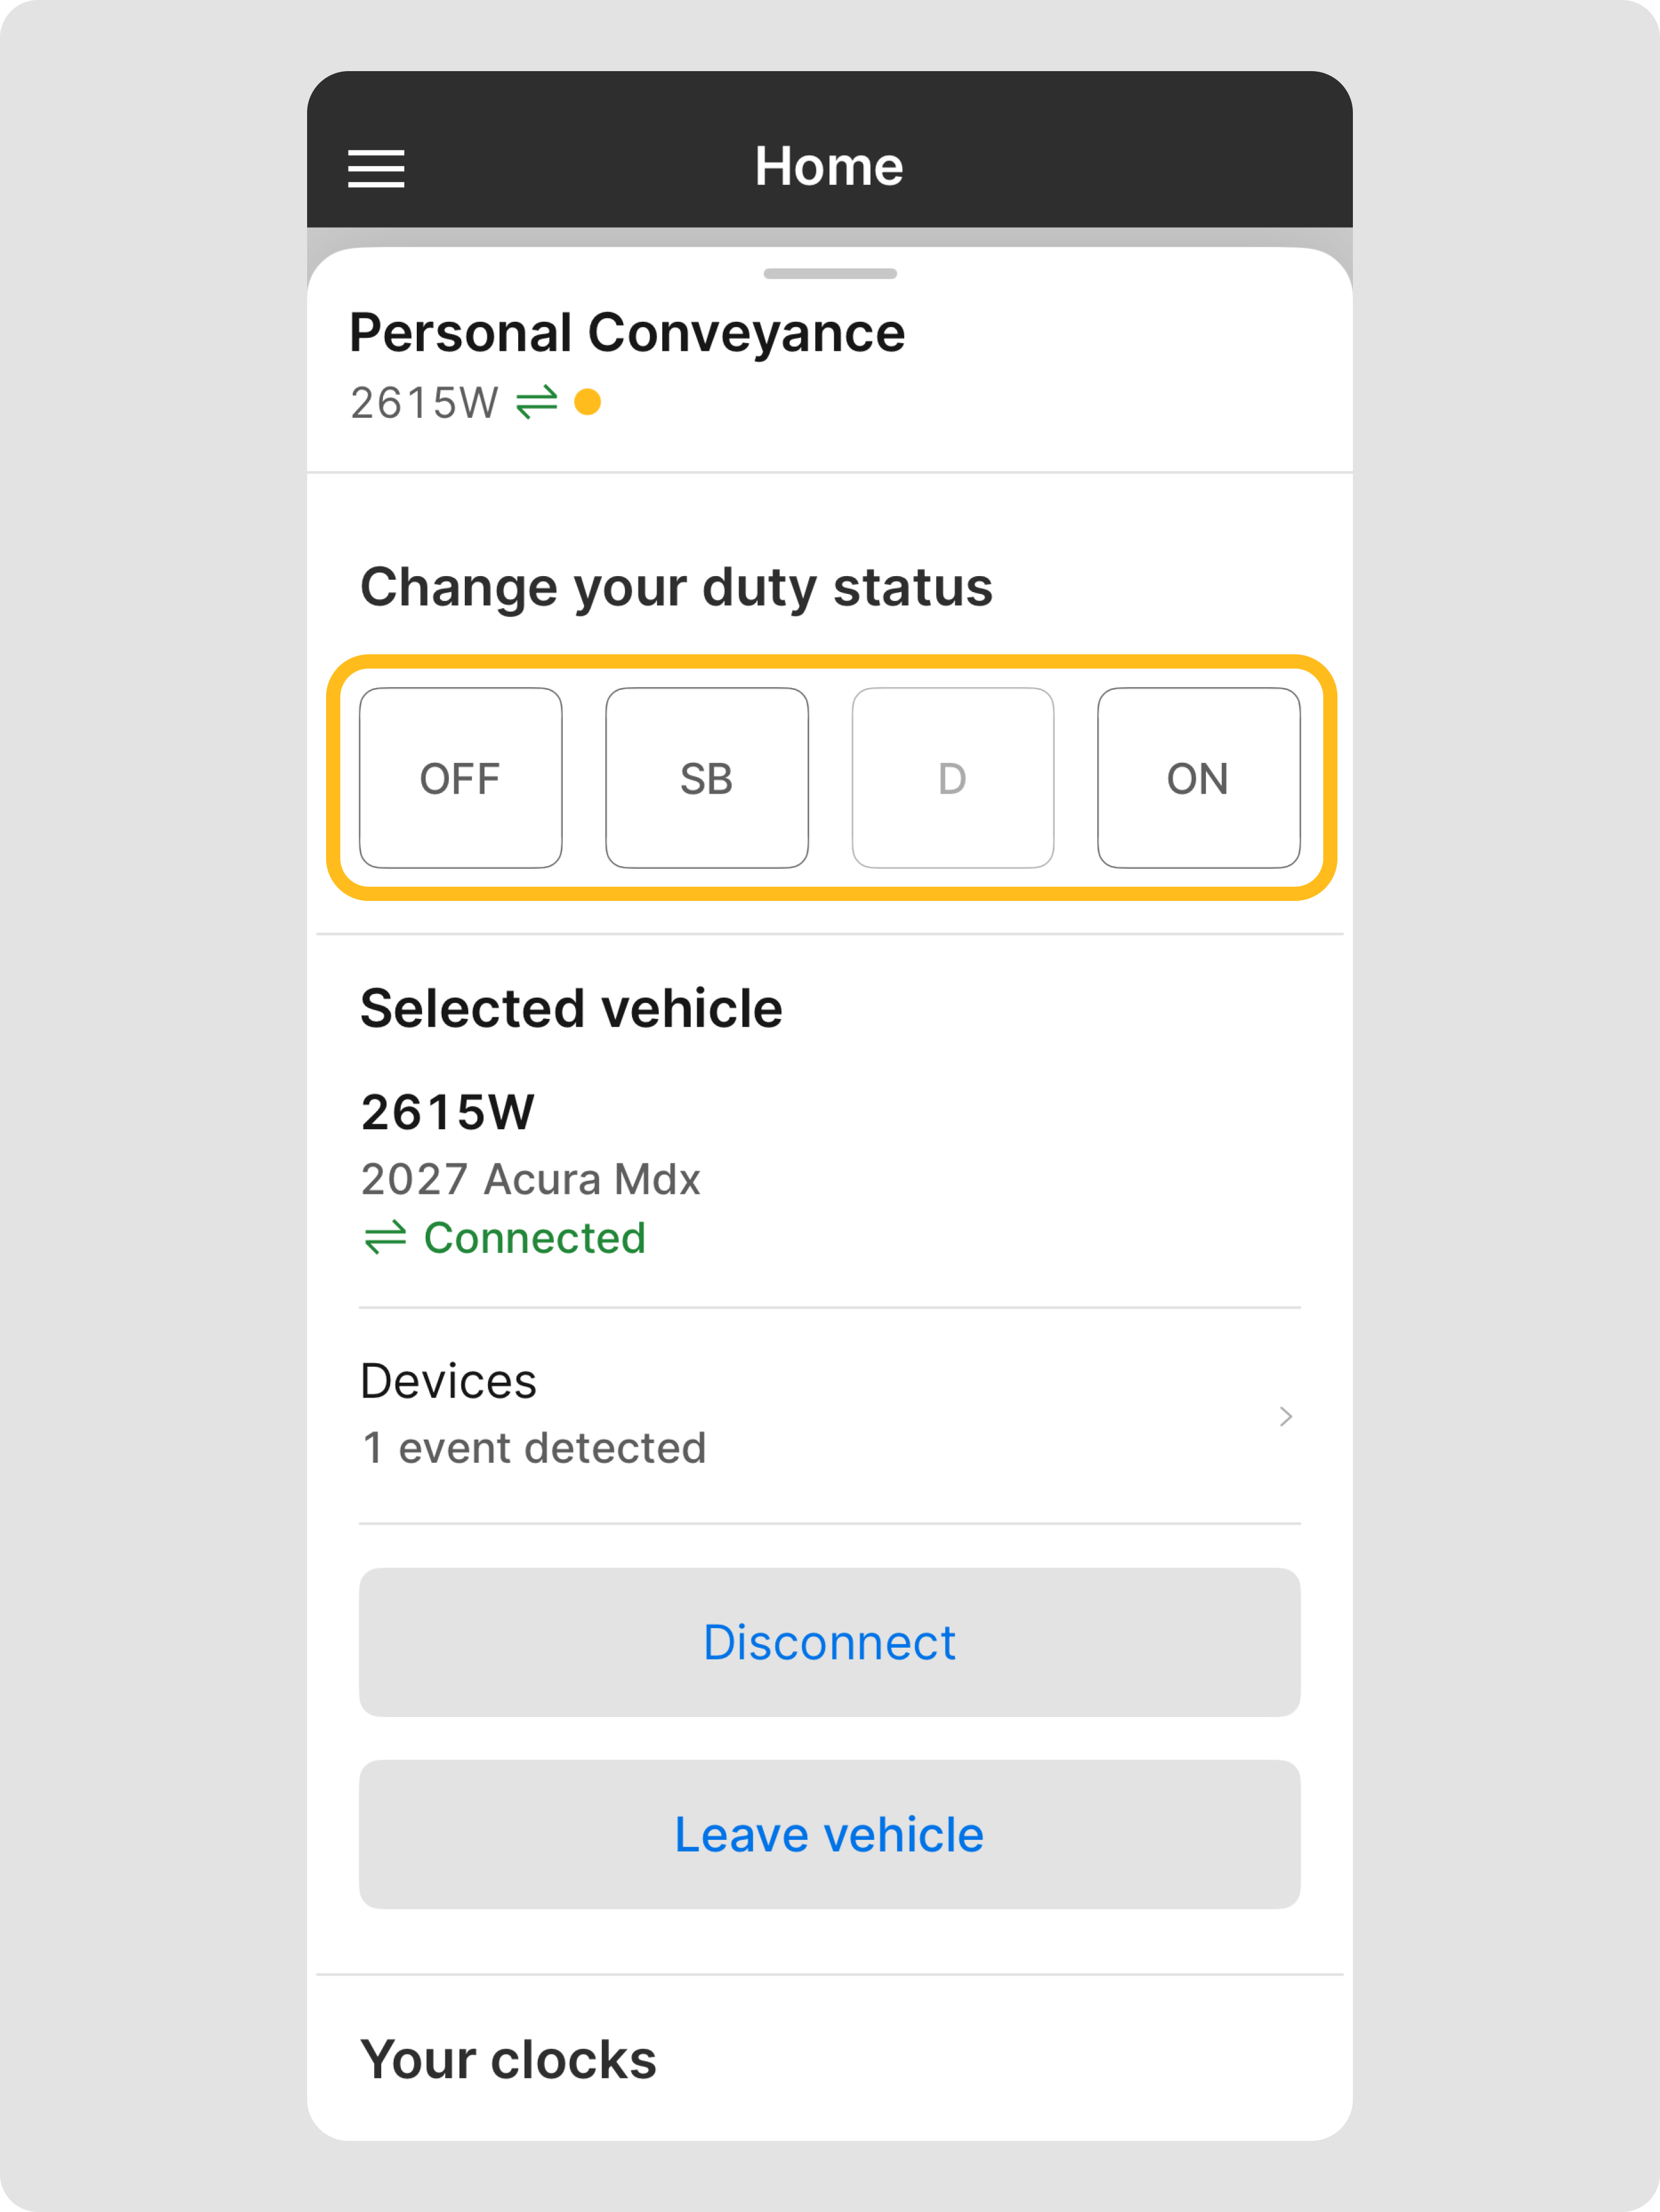Click the Home title in header
The width and height of the screenshot is (1660, 2212).
(x=829, y=166)
